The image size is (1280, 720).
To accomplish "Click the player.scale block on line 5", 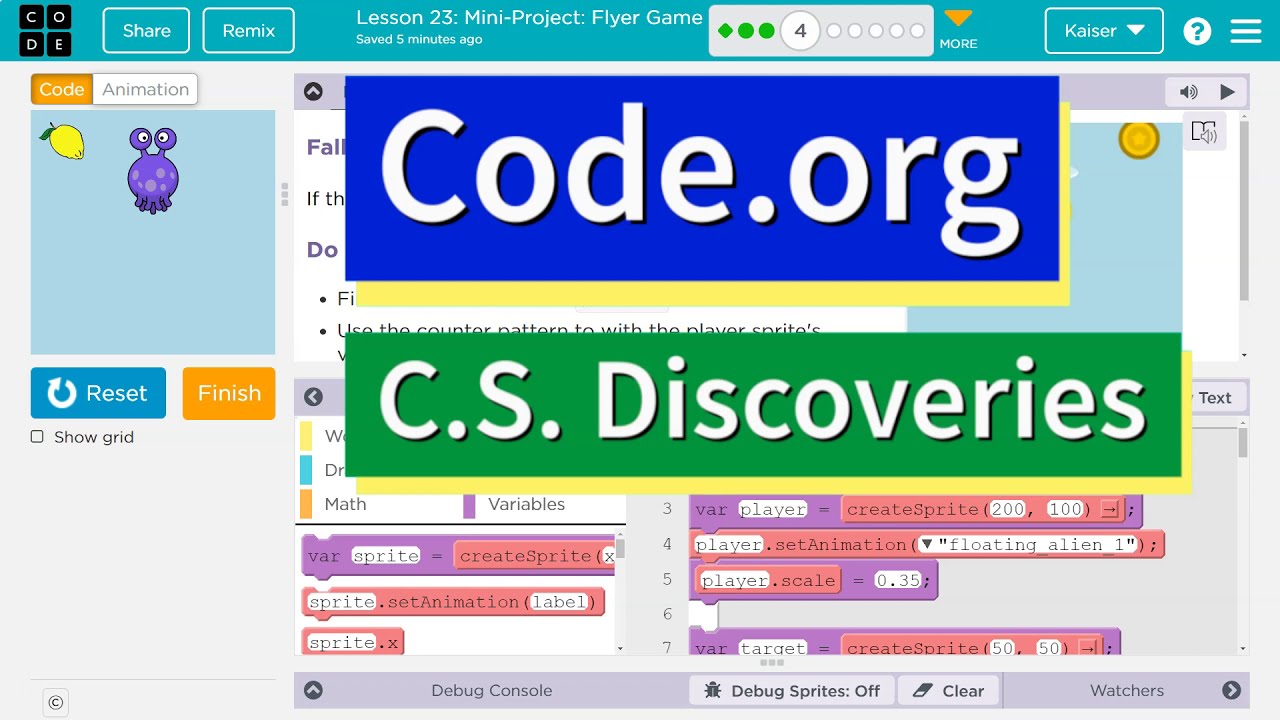I will [x=768, y=580].
